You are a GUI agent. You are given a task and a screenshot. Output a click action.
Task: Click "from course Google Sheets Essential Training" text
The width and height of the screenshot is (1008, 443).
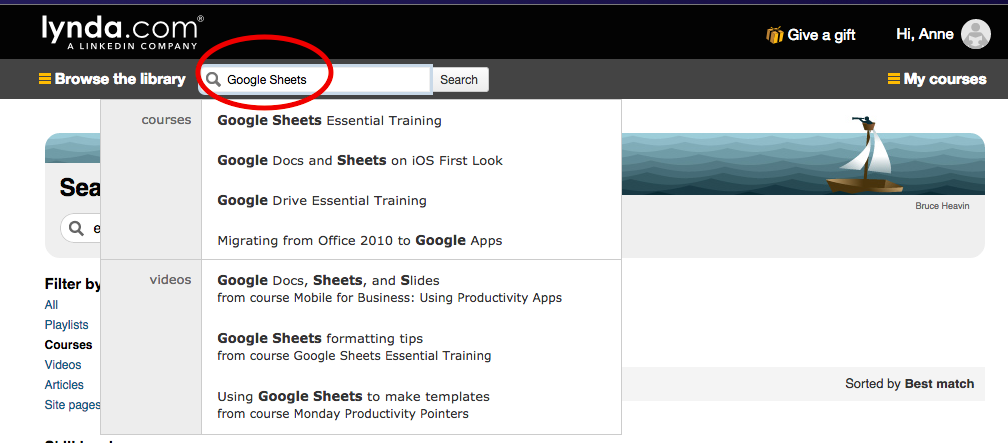[x=354, y=356]
